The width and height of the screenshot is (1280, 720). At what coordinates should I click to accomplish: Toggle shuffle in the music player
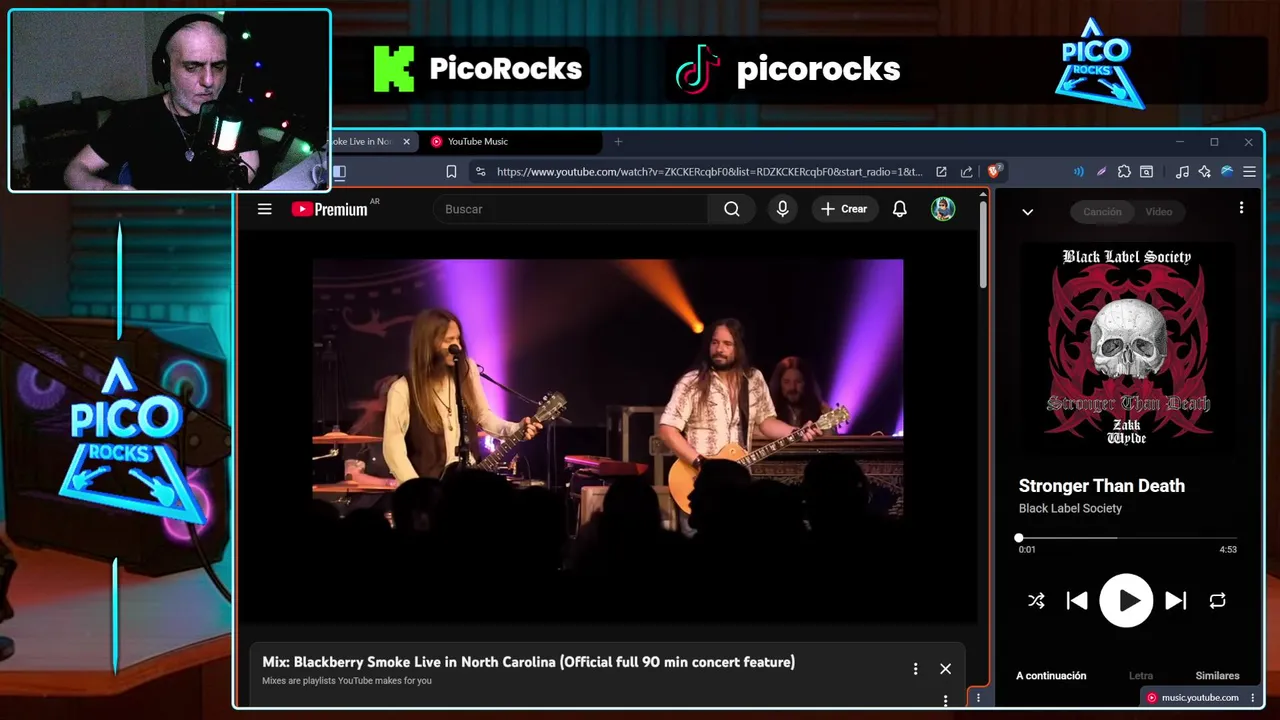click(x=1036, y=601)
